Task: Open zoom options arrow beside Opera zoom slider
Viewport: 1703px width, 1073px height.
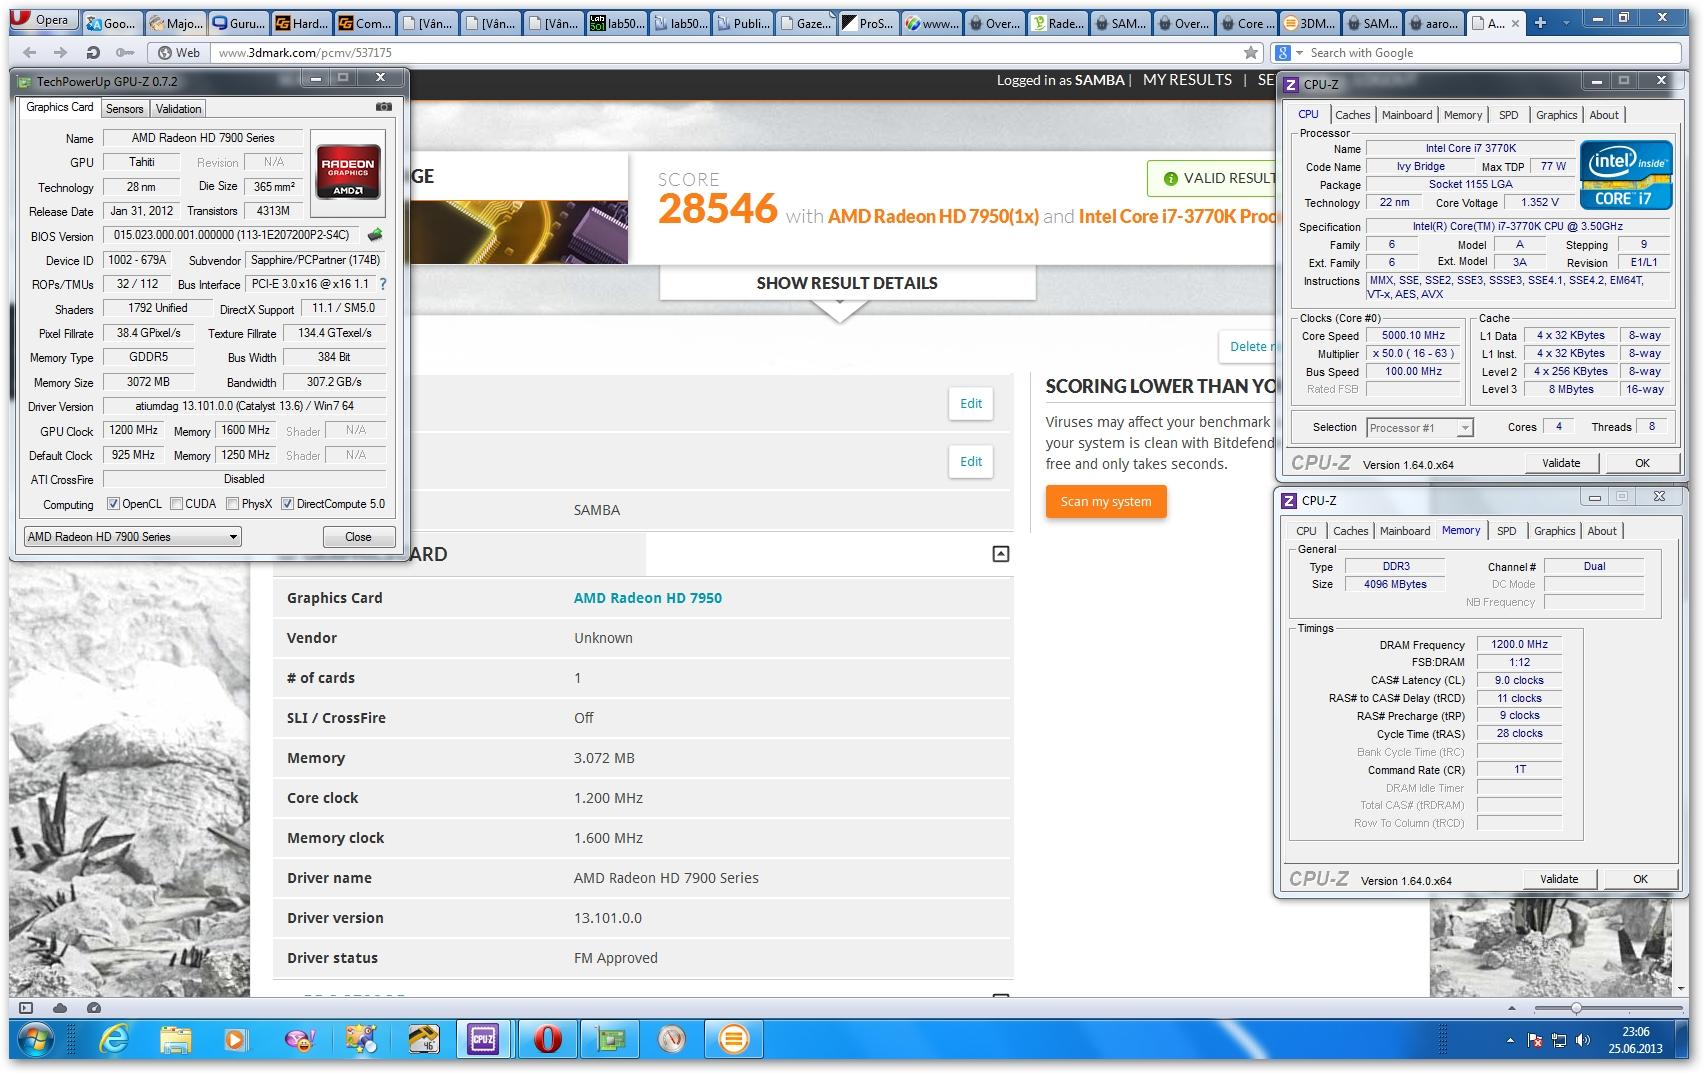Action: pos(1510,1008)
